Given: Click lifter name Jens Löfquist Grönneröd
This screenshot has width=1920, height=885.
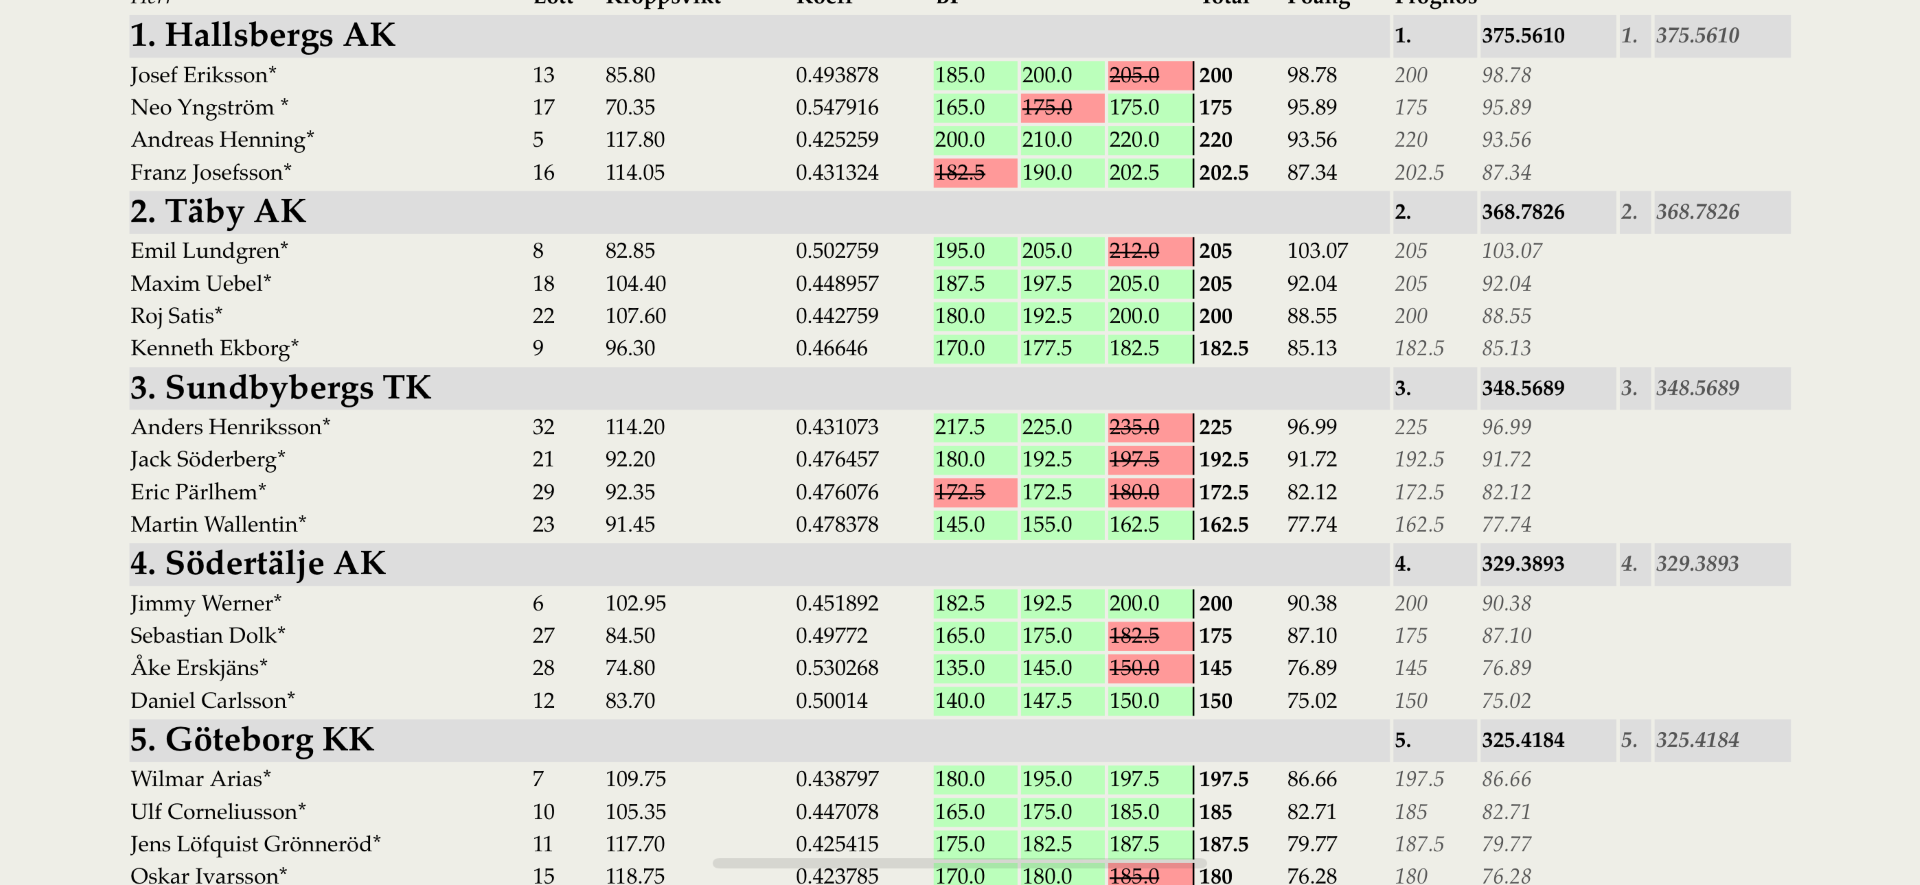Looking at the screenshot, I should (x=255, y=844).
